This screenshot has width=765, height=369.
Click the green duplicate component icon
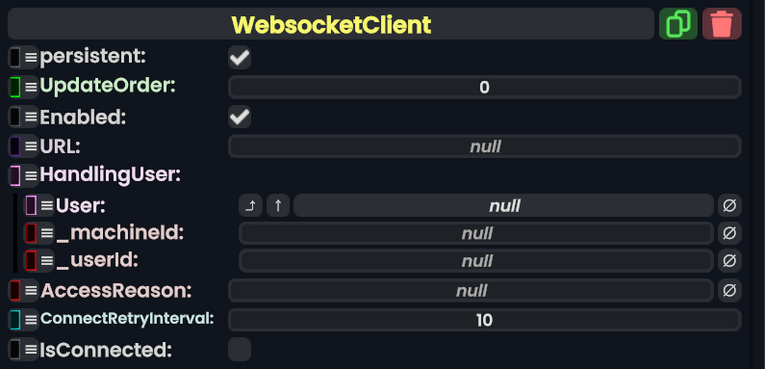coord(678,23)
